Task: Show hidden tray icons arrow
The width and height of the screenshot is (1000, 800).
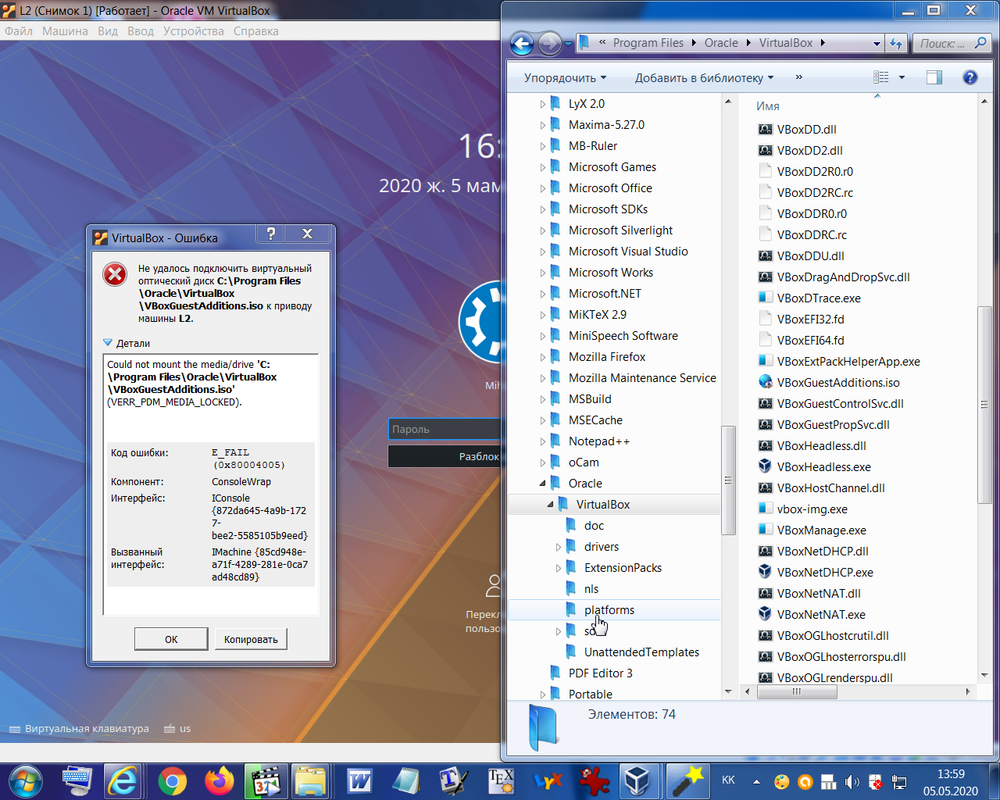Action: tap(756, 781)
